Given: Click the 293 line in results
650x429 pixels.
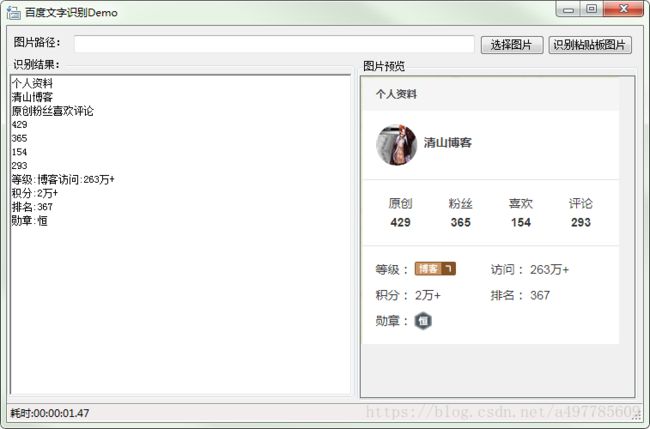Looking at the screenshot, I should [19, 165].
